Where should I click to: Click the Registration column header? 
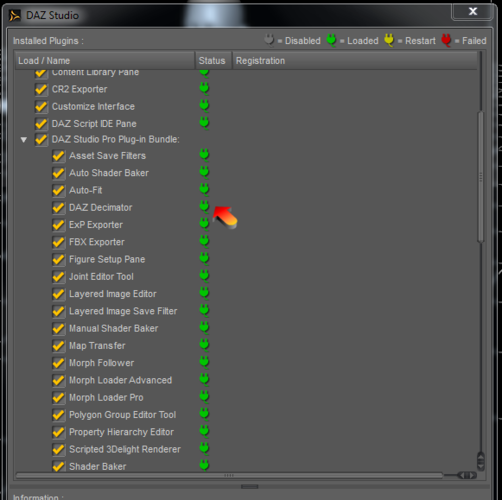(x=355, y=61)
